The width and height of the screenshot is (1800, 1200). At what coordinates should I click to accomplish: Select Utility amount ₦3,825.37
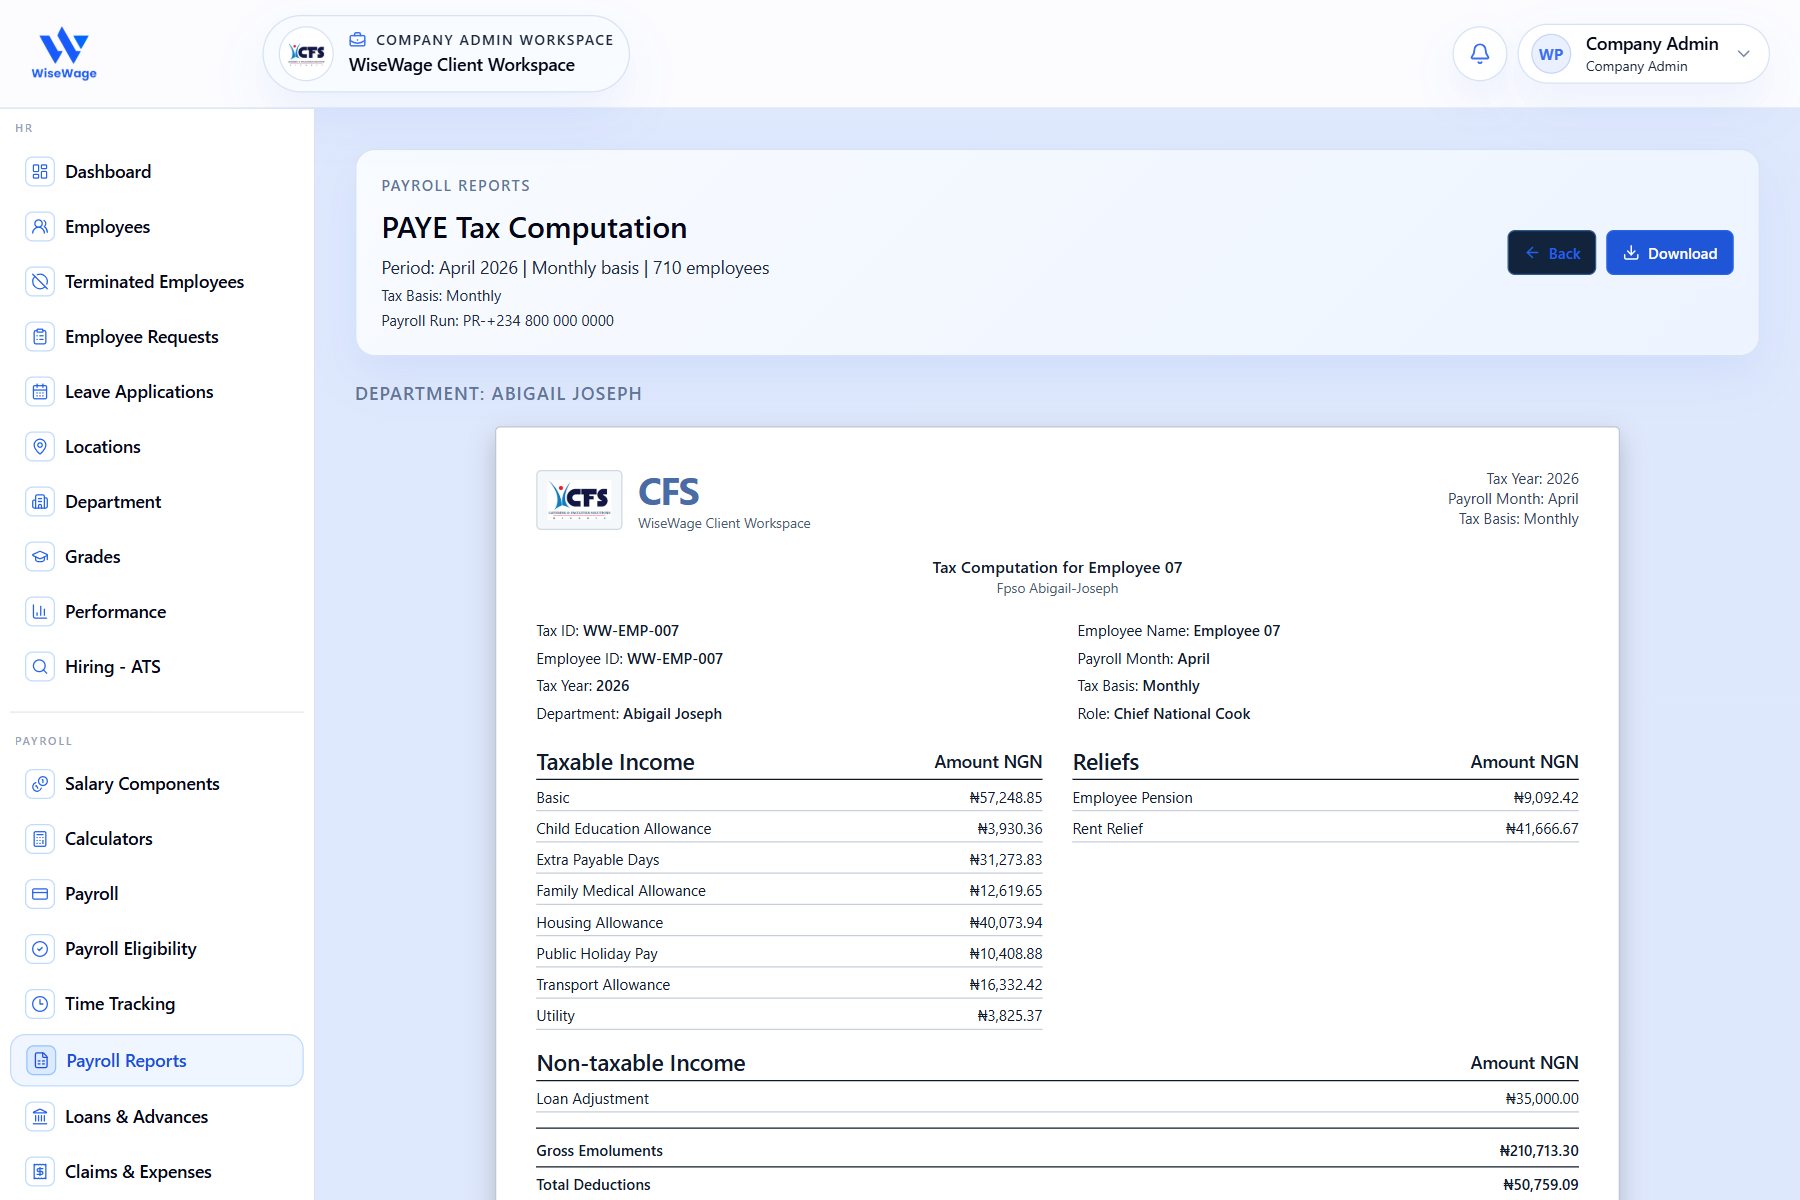[x=1009, y=1016]
